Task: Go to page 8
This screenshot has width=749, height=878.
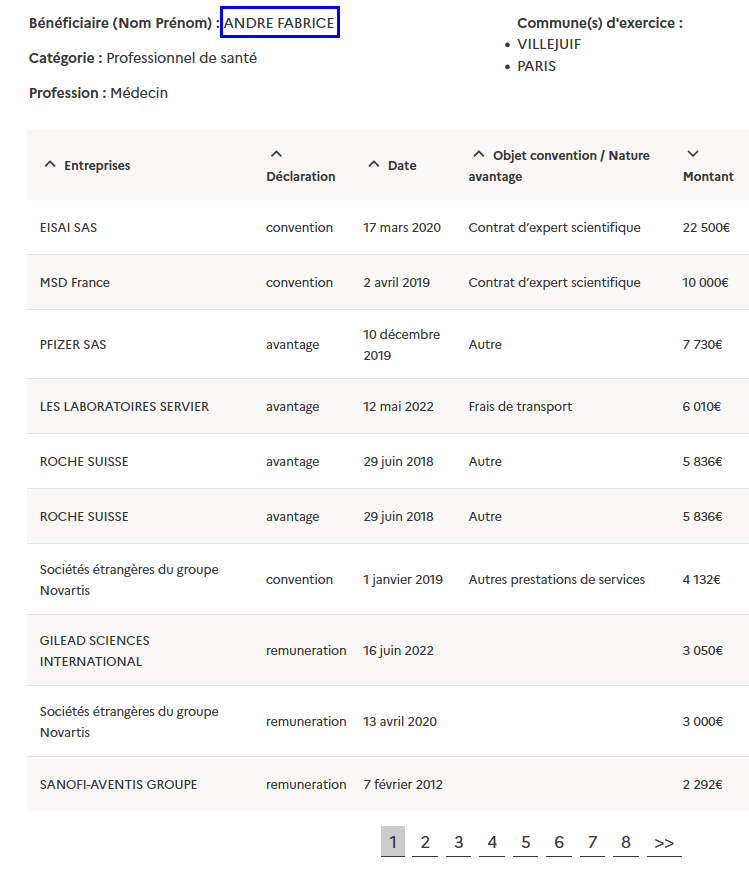Action: tap(626, 842)
